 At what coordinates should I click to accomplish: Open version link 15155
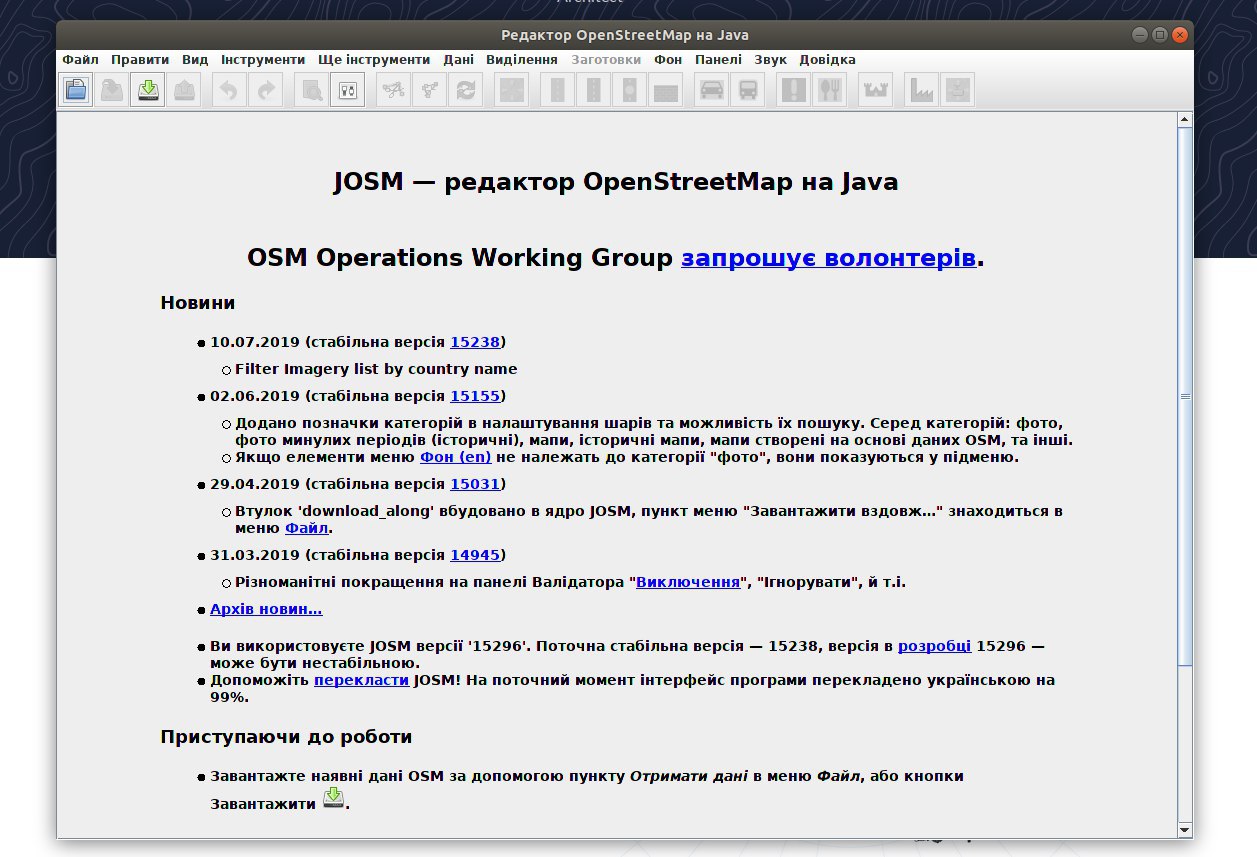[475, 395]
